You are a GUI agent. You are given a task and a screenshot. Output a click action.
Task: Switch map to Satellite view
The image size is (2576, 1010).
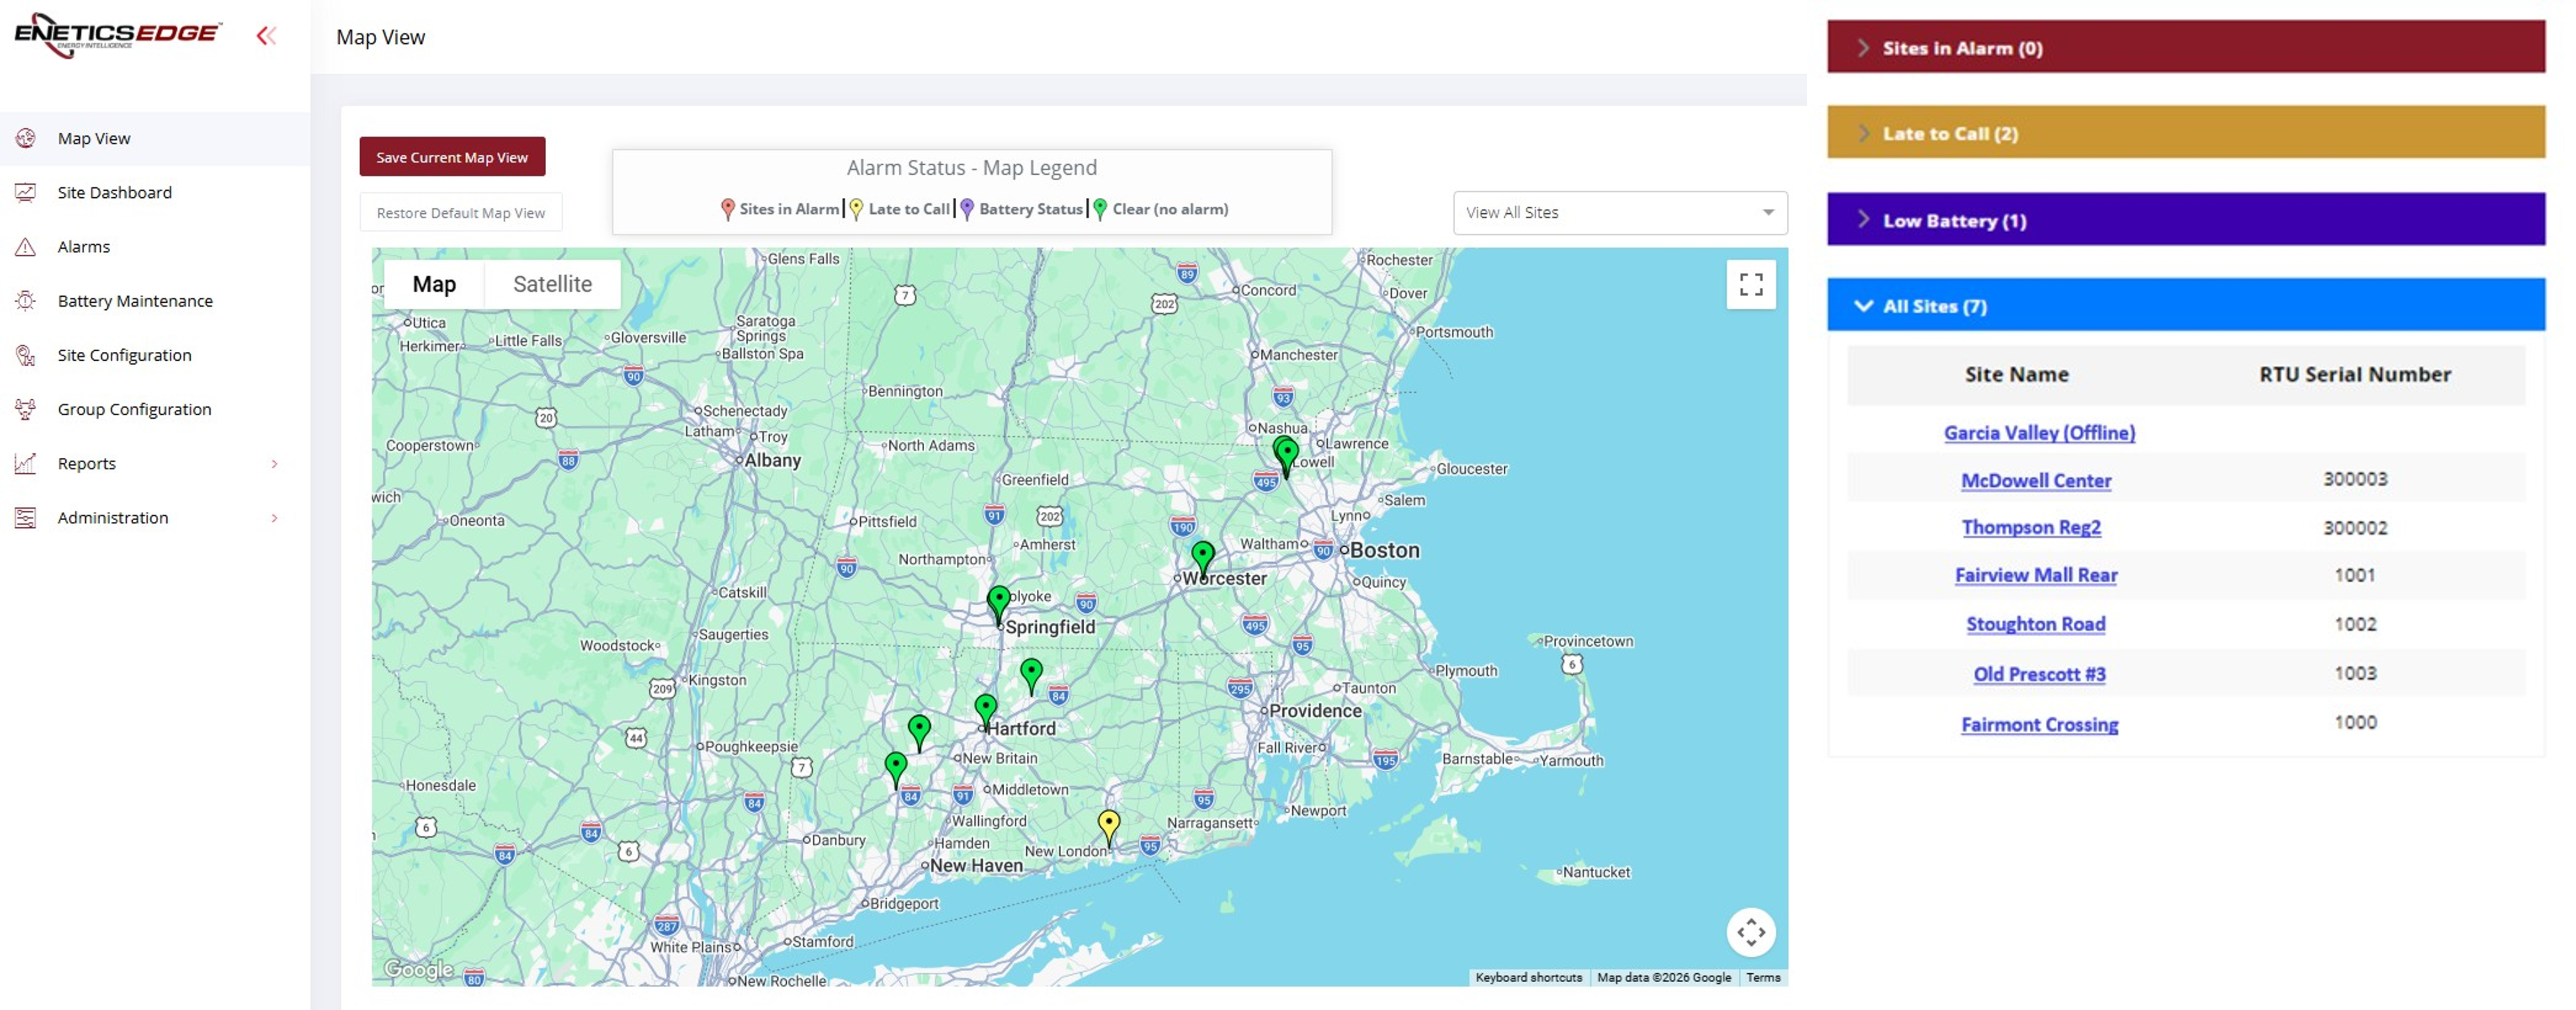tap(552, 284)
